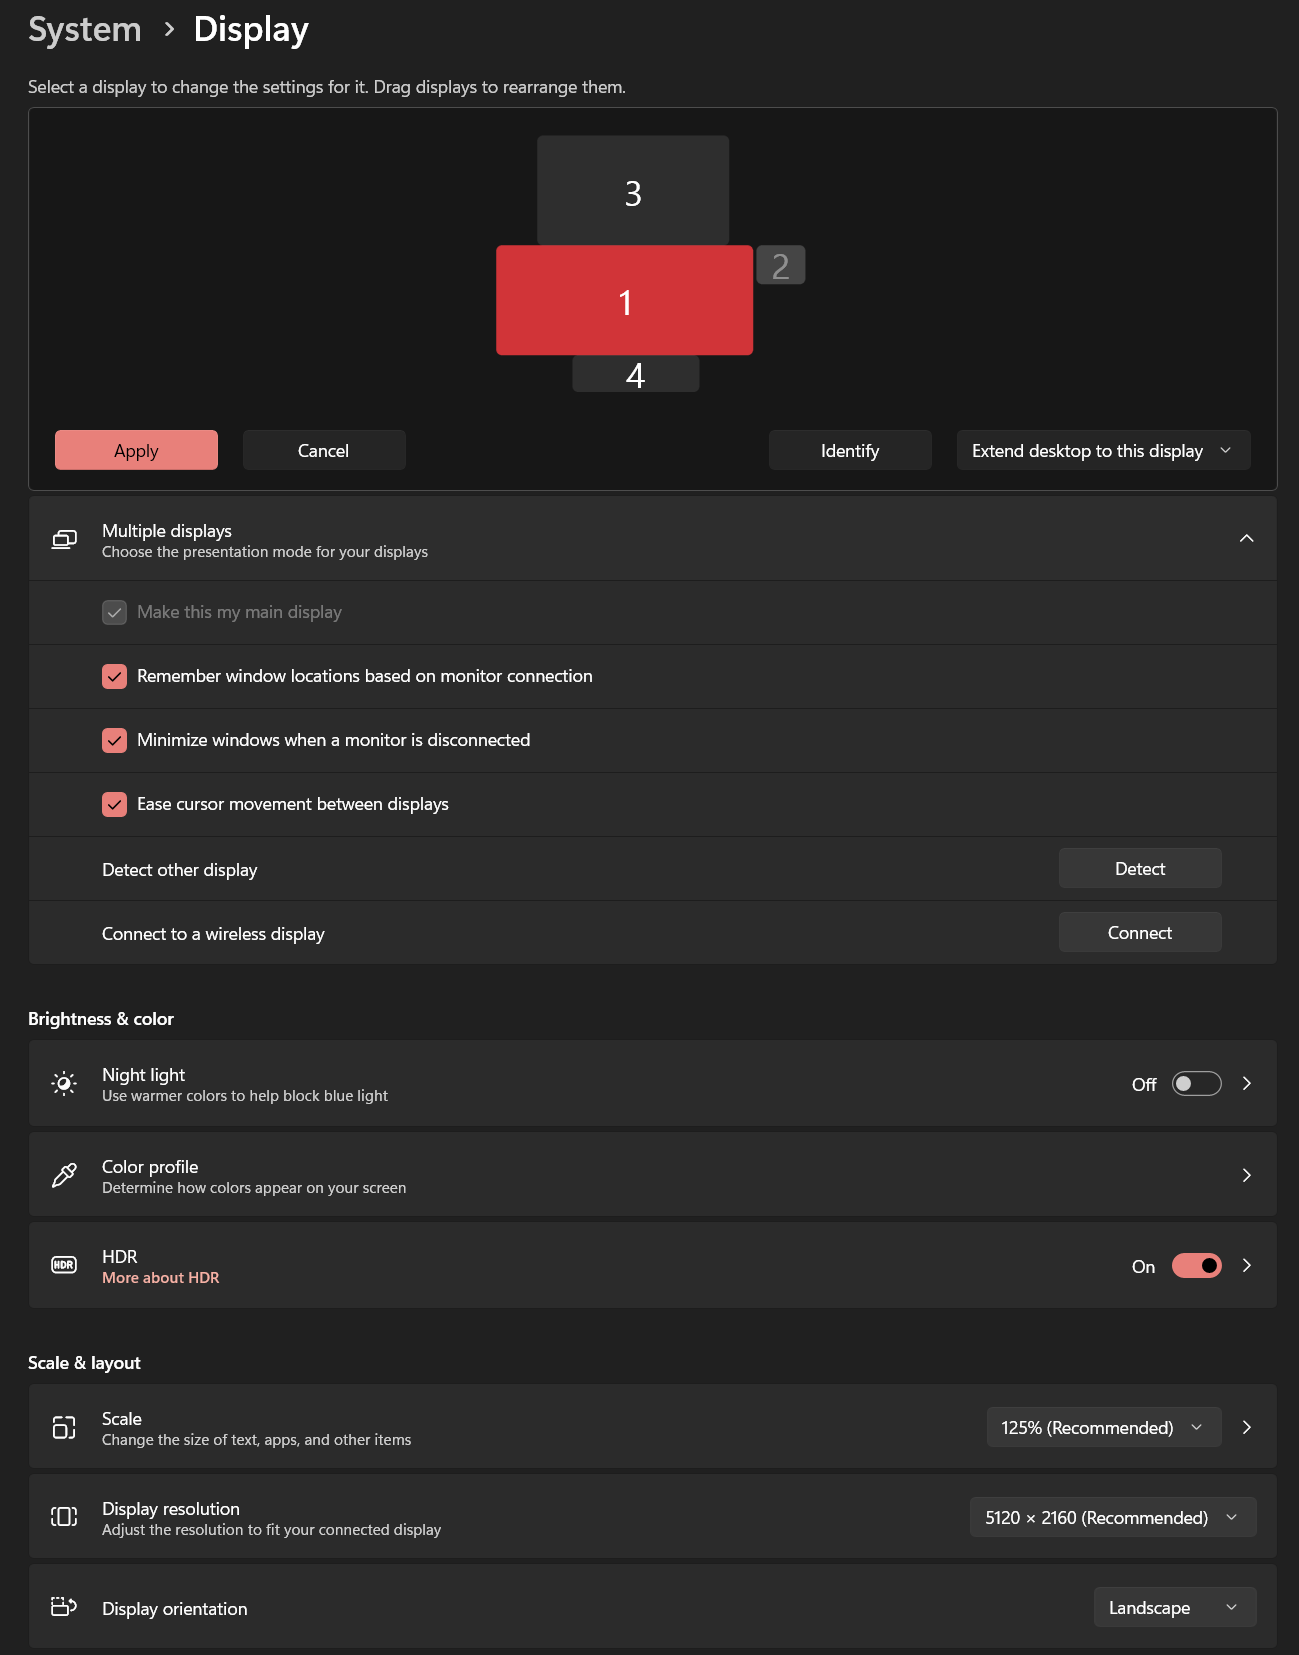
Task: Click the HDR badge icon
Action: pyautogui.click(x=64, y=1265)
